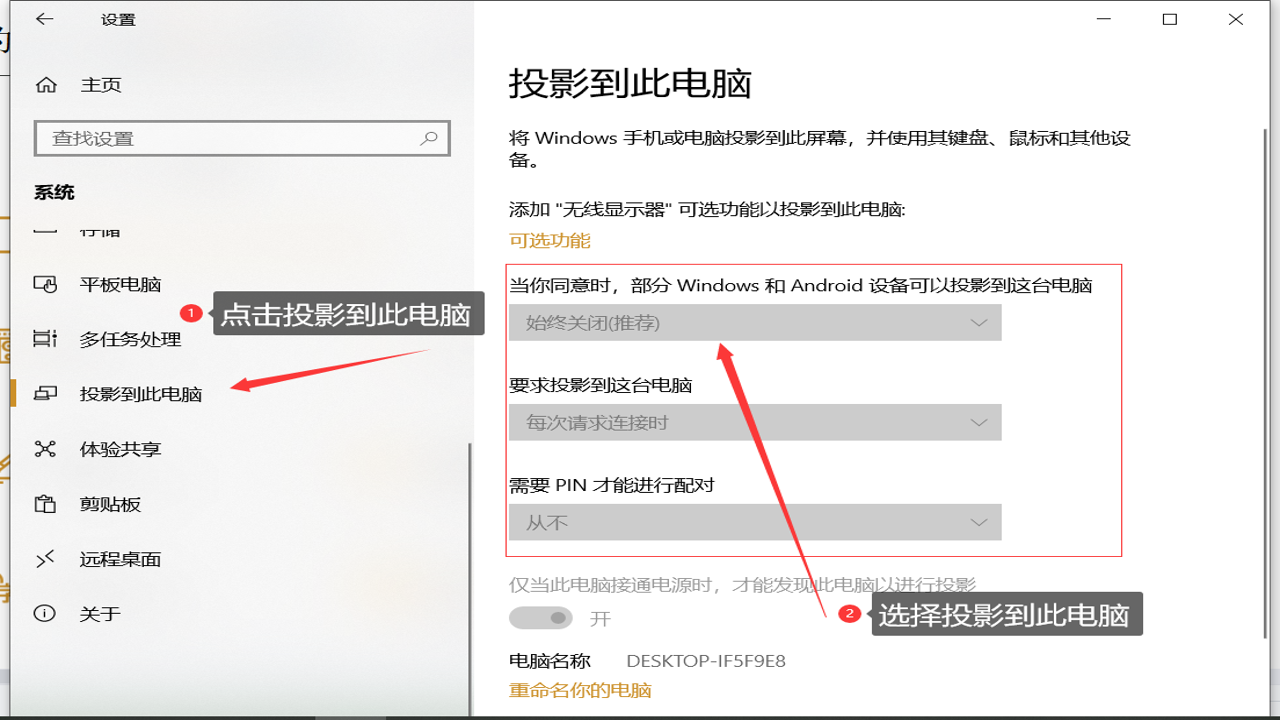Click the 电脑名称 label

[550, 661]
